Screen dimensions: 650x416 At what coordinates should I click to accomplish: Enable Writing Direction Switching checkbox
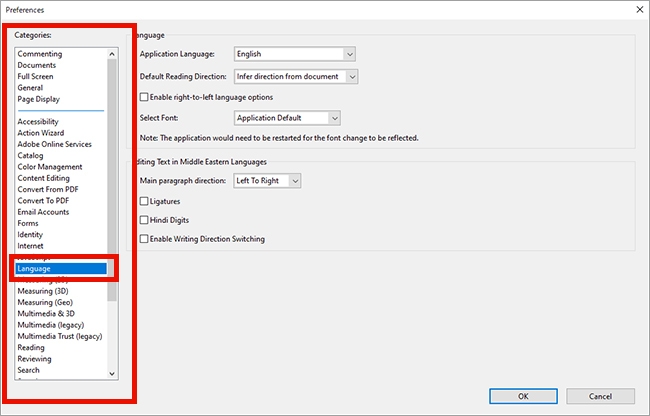(145, 239)
